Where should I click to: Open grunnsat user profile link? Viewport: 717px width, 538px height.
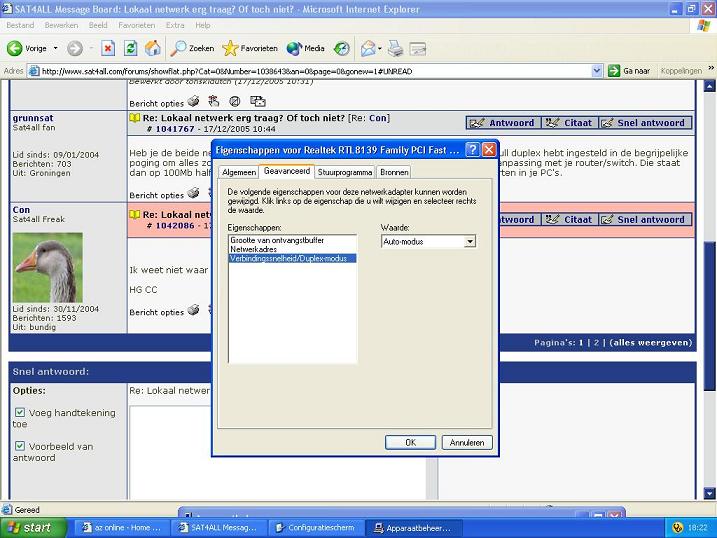[x=33, y=118]
